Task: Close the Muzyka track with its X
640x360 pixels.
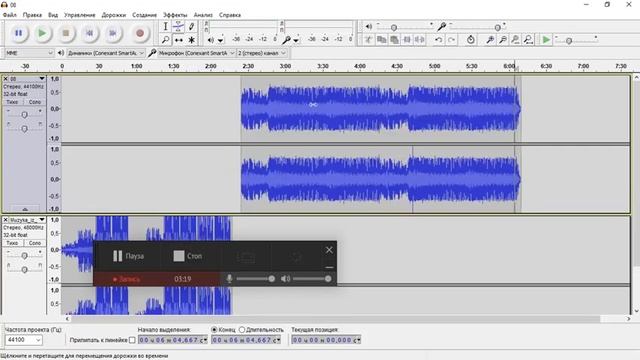Action: click(x=6, y=220)
